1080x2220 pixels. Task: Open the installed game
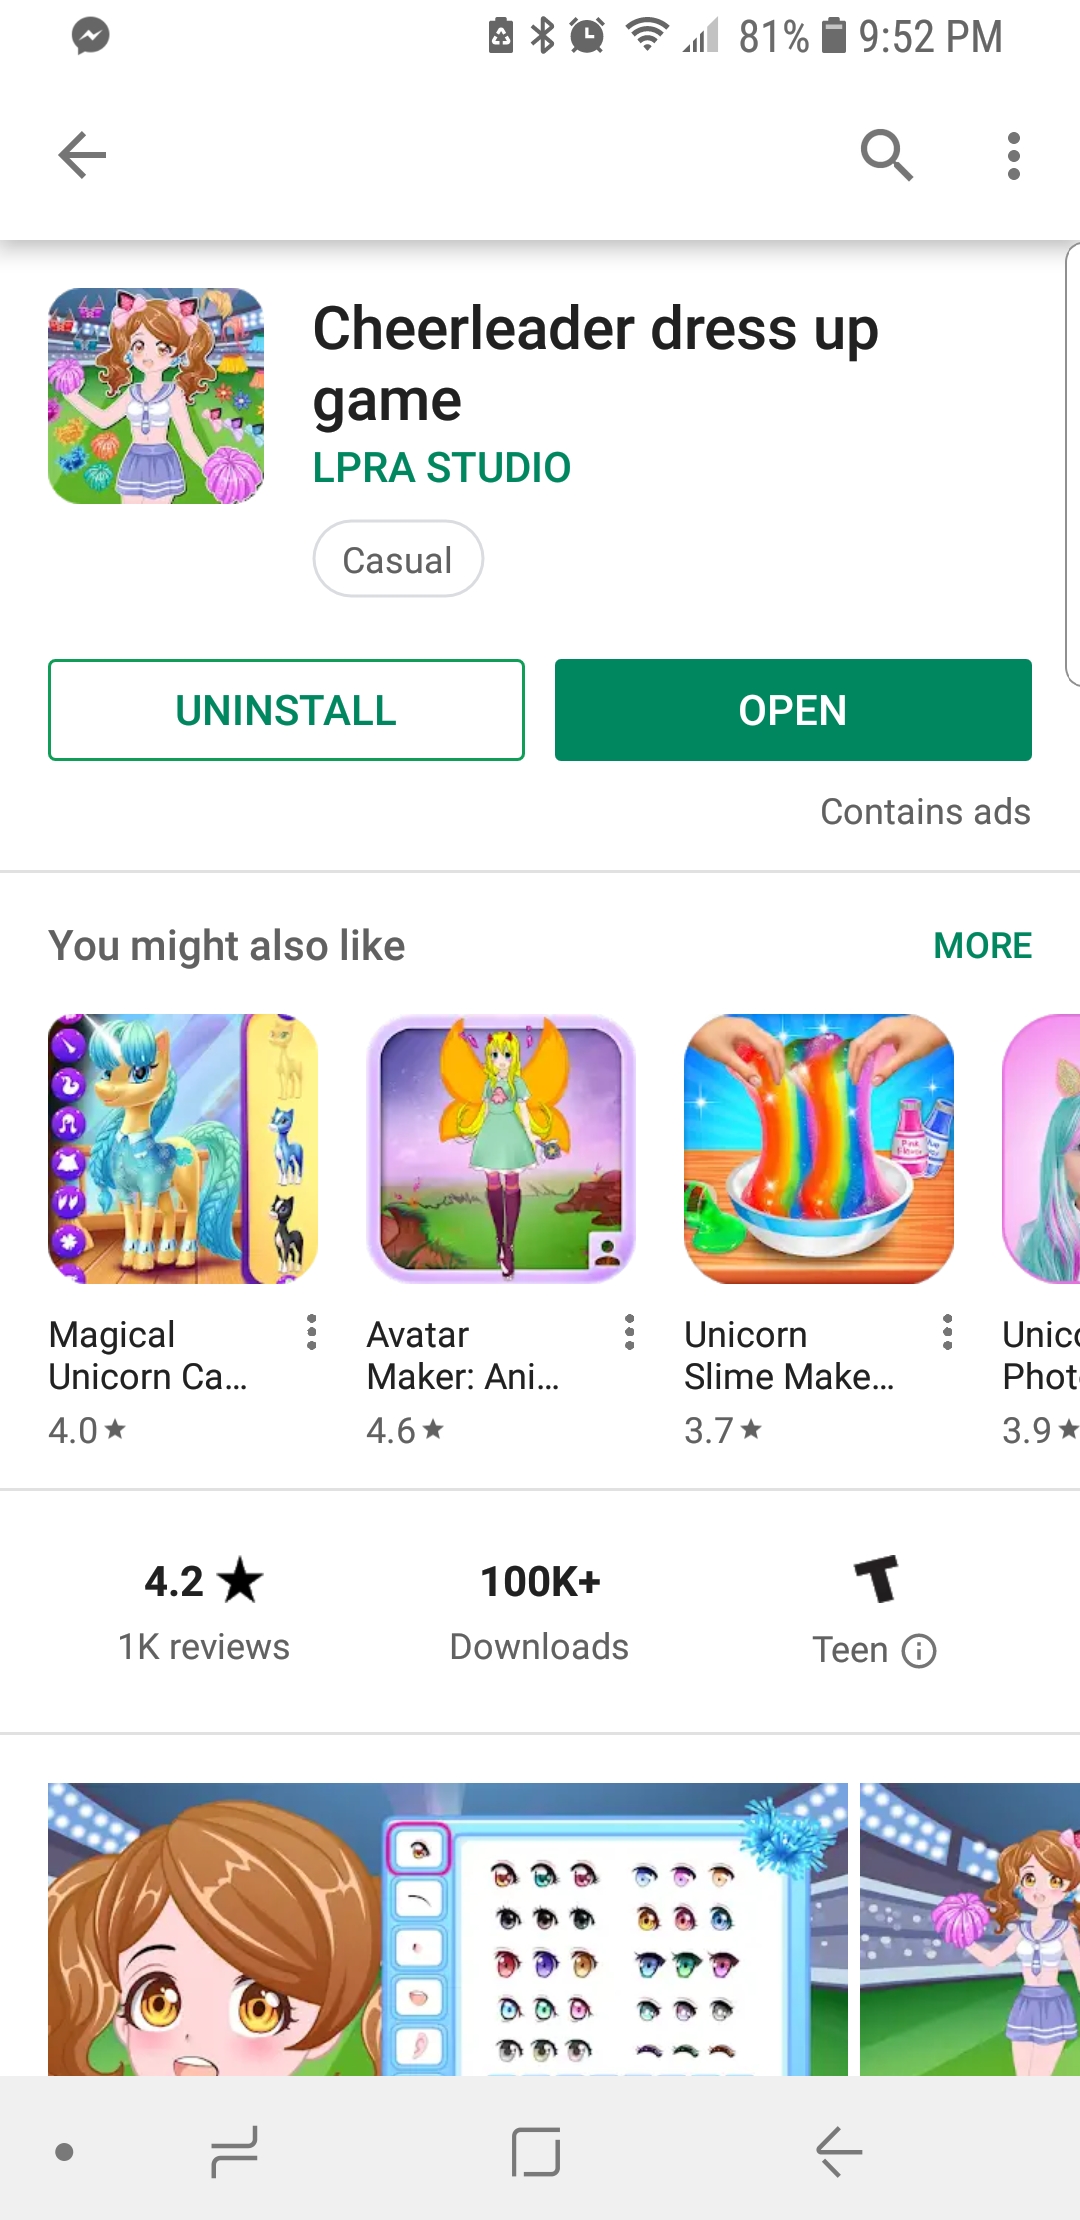point(793,710)
